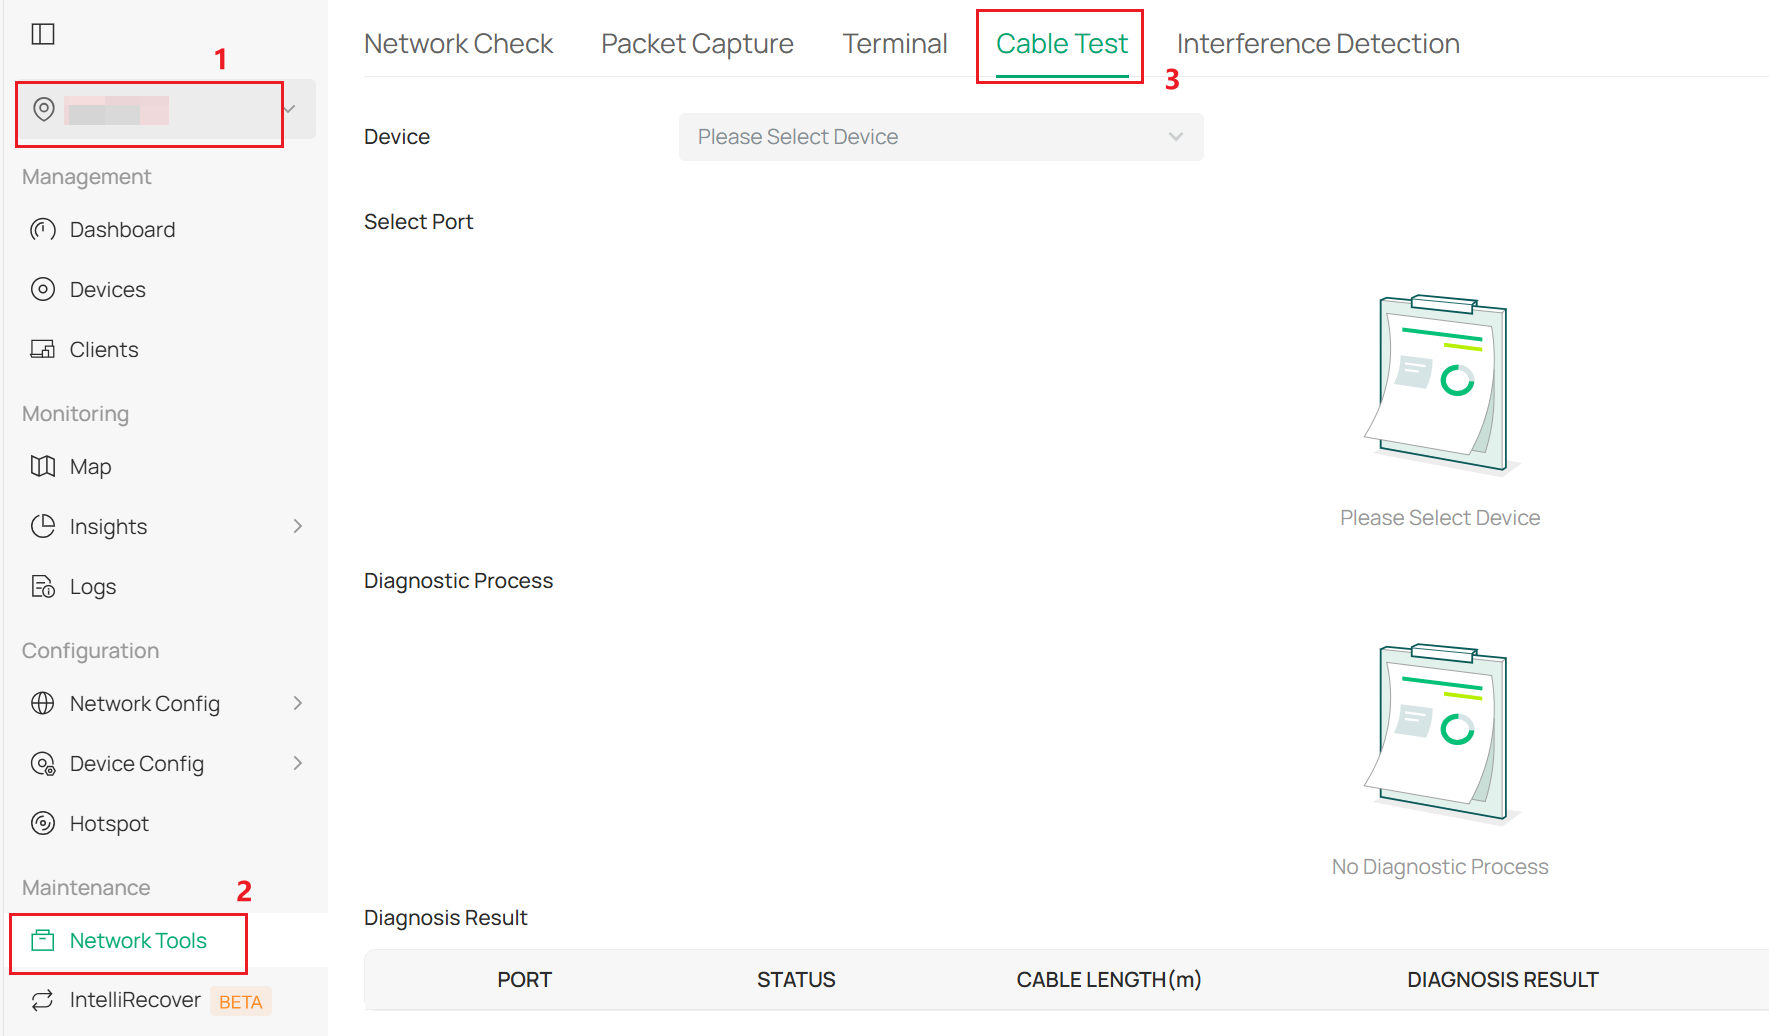The height and width of the screenshot is (1036, 1769).
Task: Click the location pin icon in site selector
Action: click(x=43, y=110)
